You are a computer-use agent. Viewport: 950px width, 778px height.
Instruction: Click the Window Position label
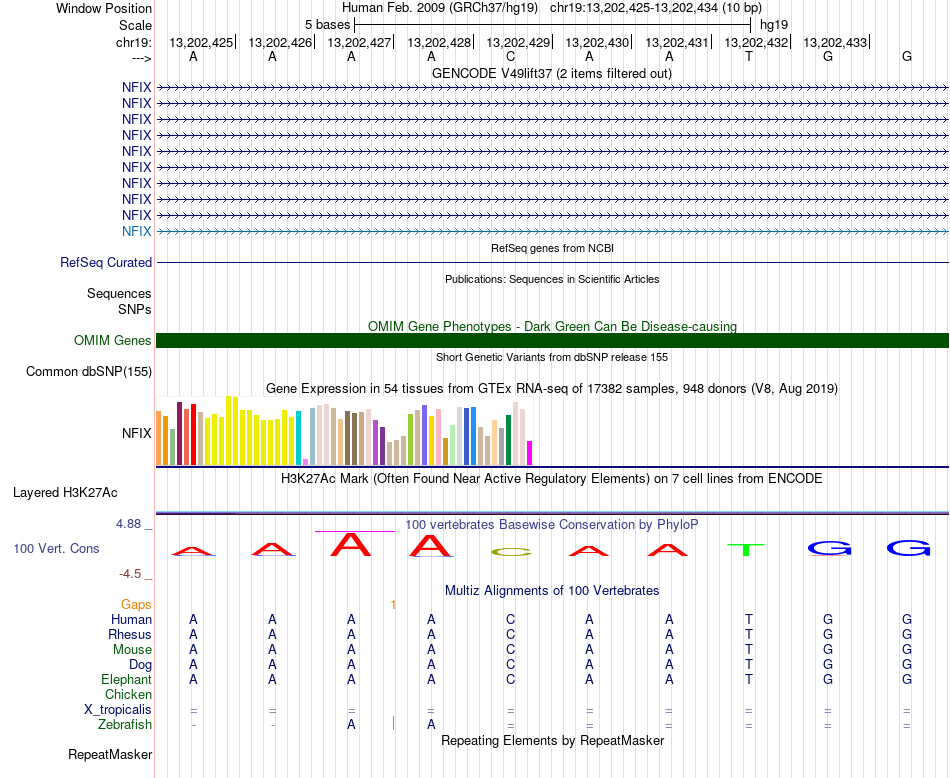104,8
